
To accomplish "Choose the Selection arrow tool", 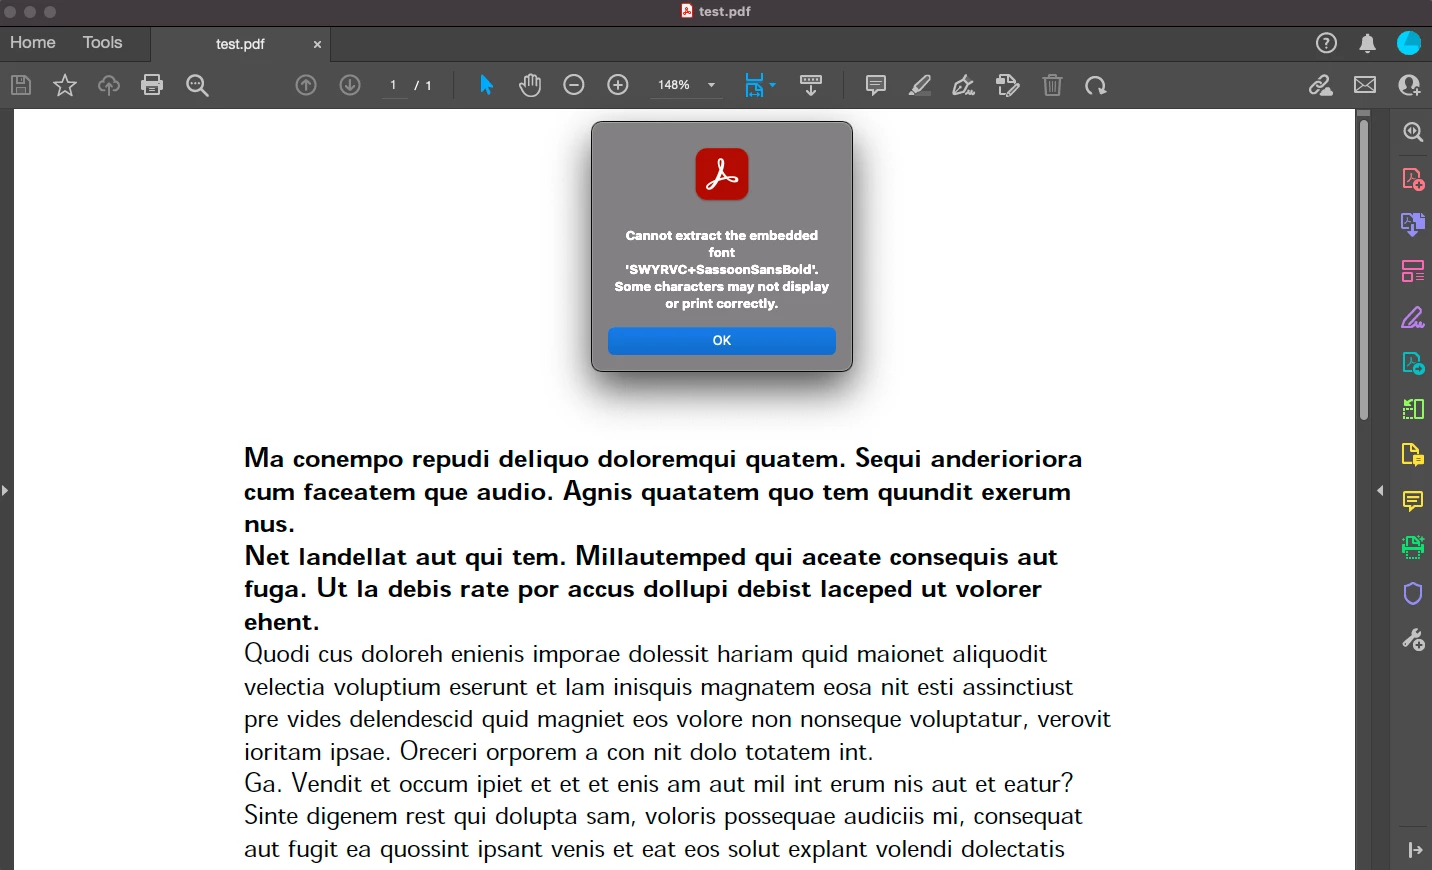I will [487, 85].
